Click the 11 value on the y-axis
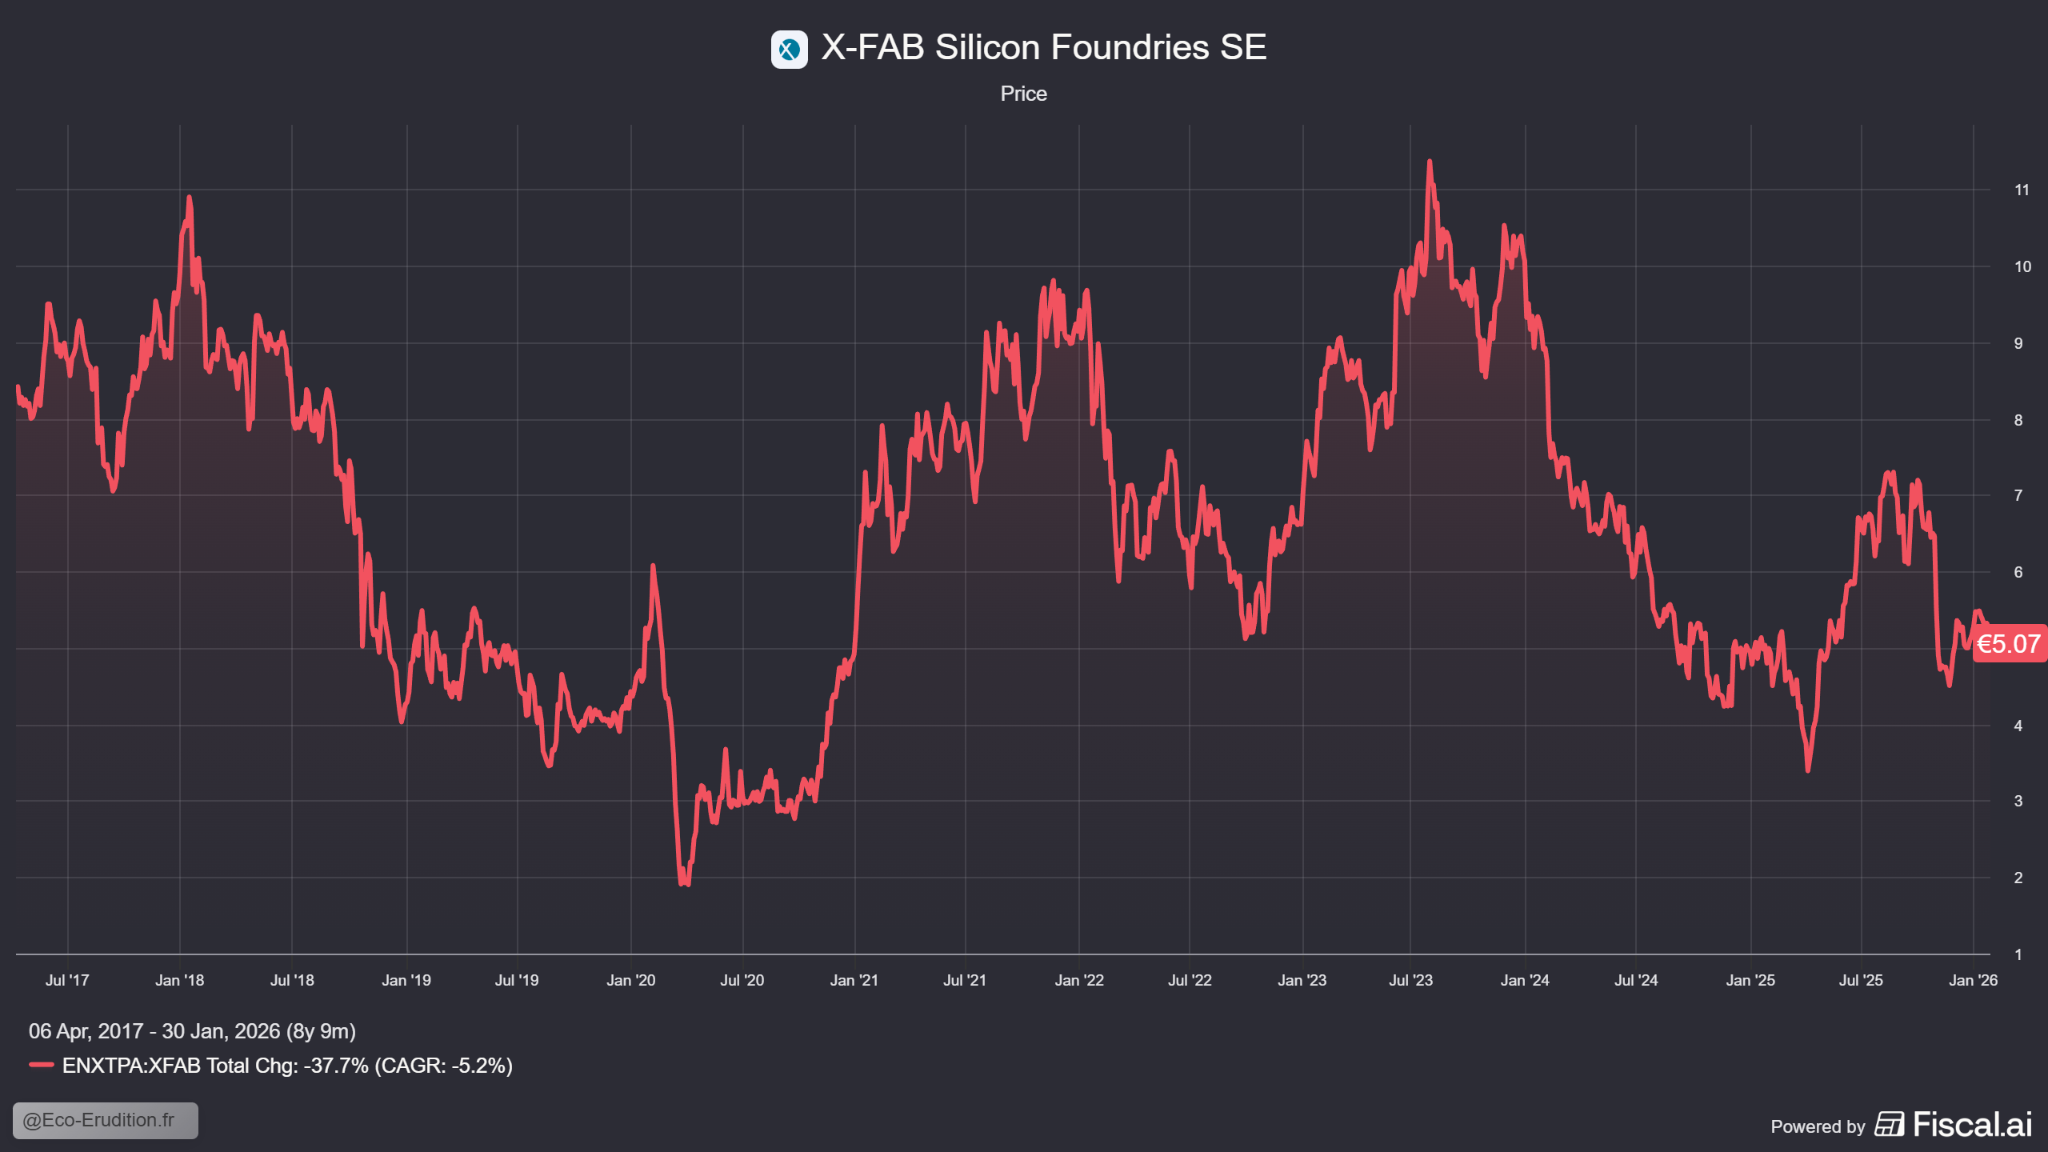This screenshot has width=2048, height=1152. tap(2021, 190)
